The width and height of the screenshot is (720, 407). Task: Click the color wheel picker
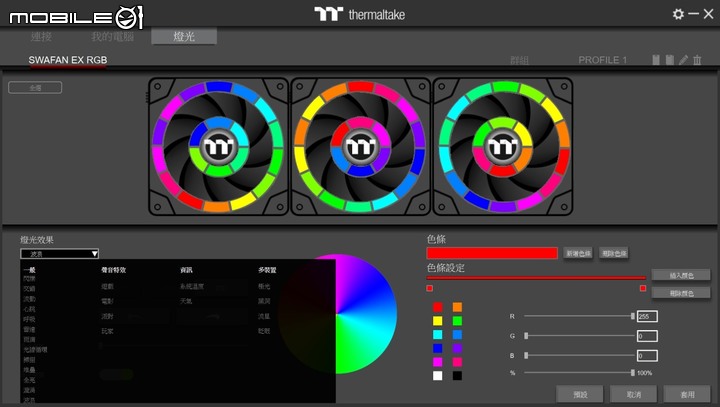(338, 314)
